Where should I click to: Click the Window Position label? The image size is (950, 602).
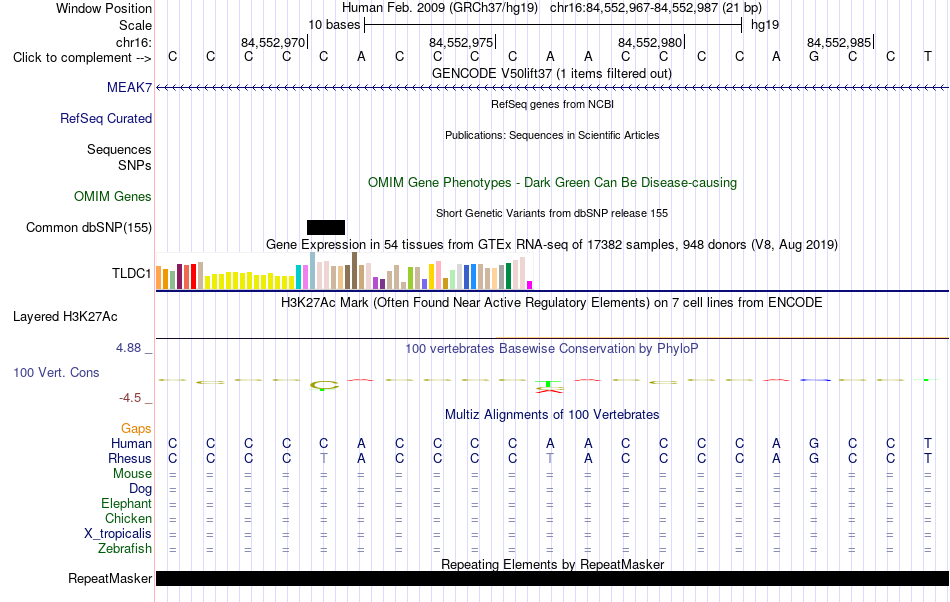(104, 8)
